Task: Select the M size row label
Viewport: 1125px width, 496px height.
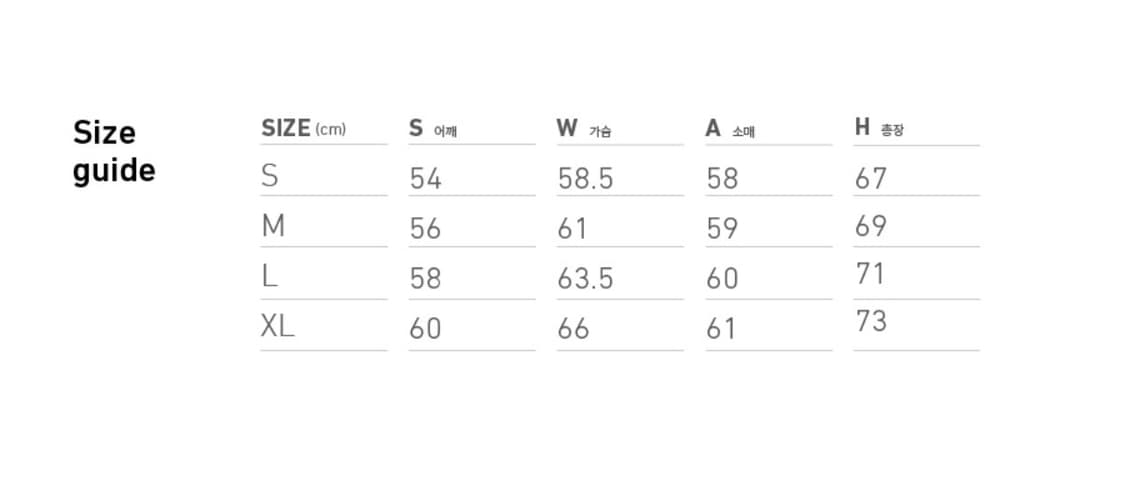Action: click(273, 227)
